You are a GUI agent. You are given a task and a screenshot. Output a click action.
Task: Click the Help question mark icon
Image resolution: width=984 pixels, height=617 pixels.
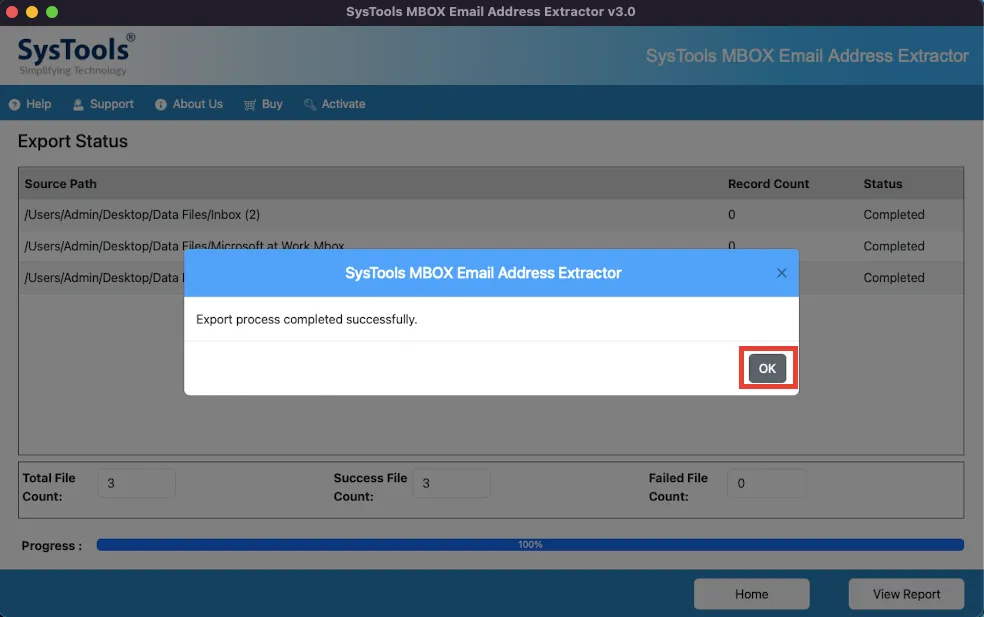point(14,105)
